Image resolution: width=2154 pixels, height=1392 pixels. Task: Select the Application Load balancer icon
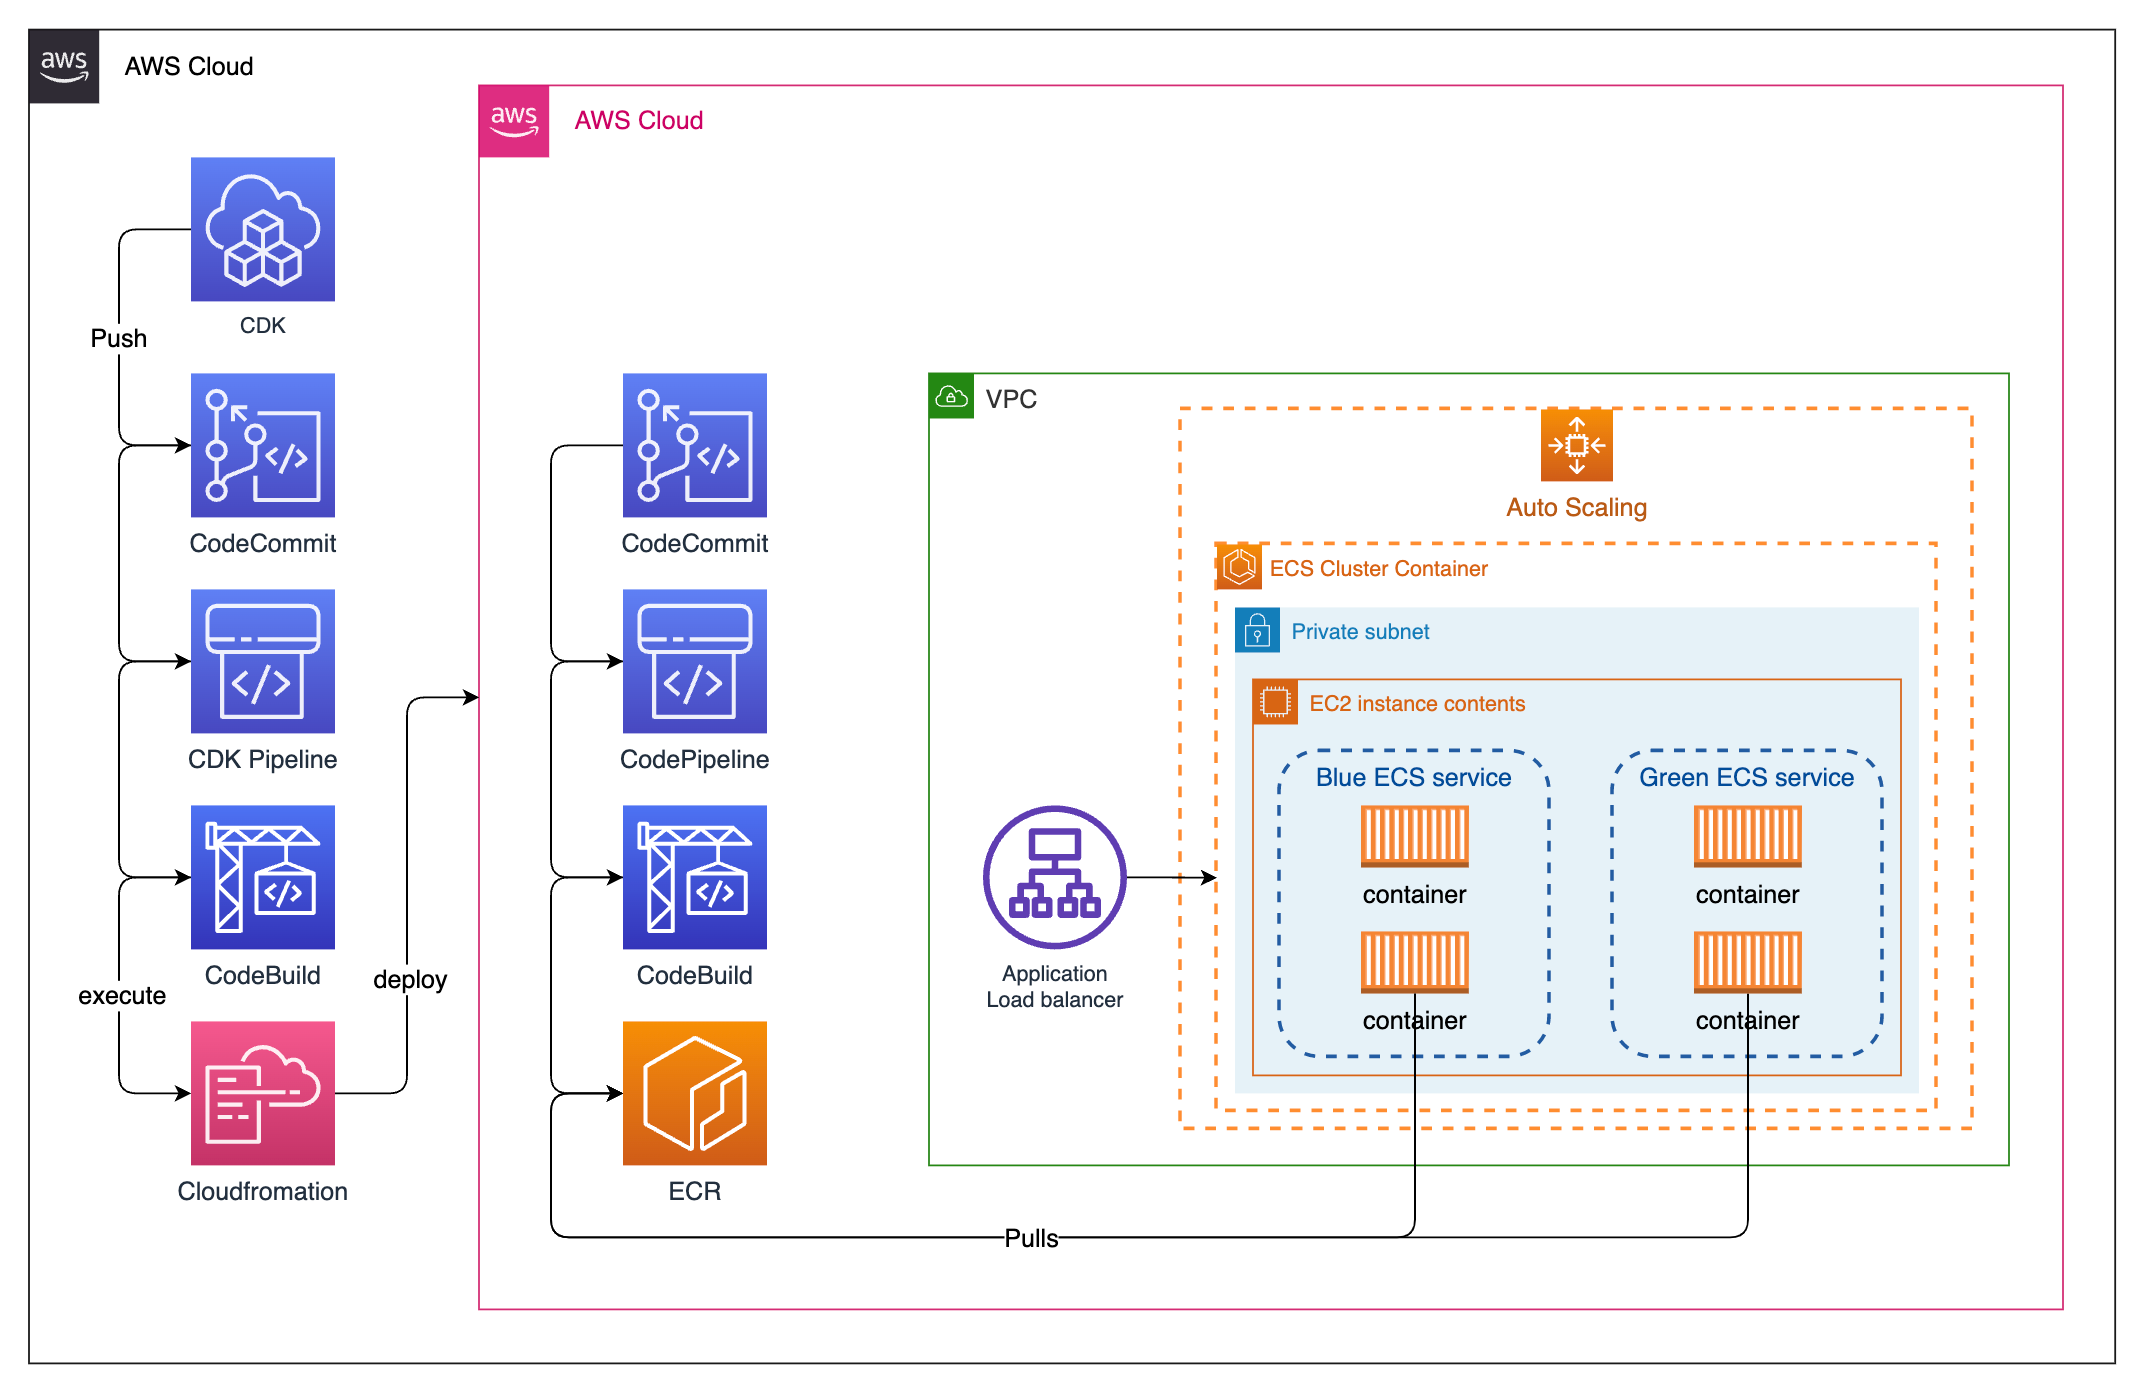(x=1054, y=877)
